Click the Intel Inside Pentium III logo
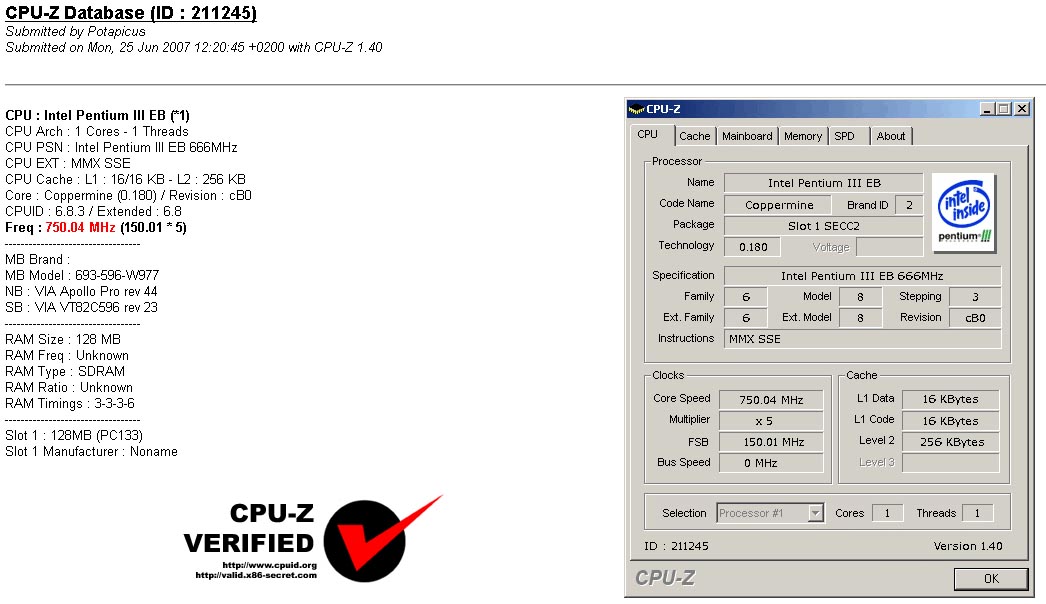Viewport: 1046px width, 604px height. coord(964,213)
